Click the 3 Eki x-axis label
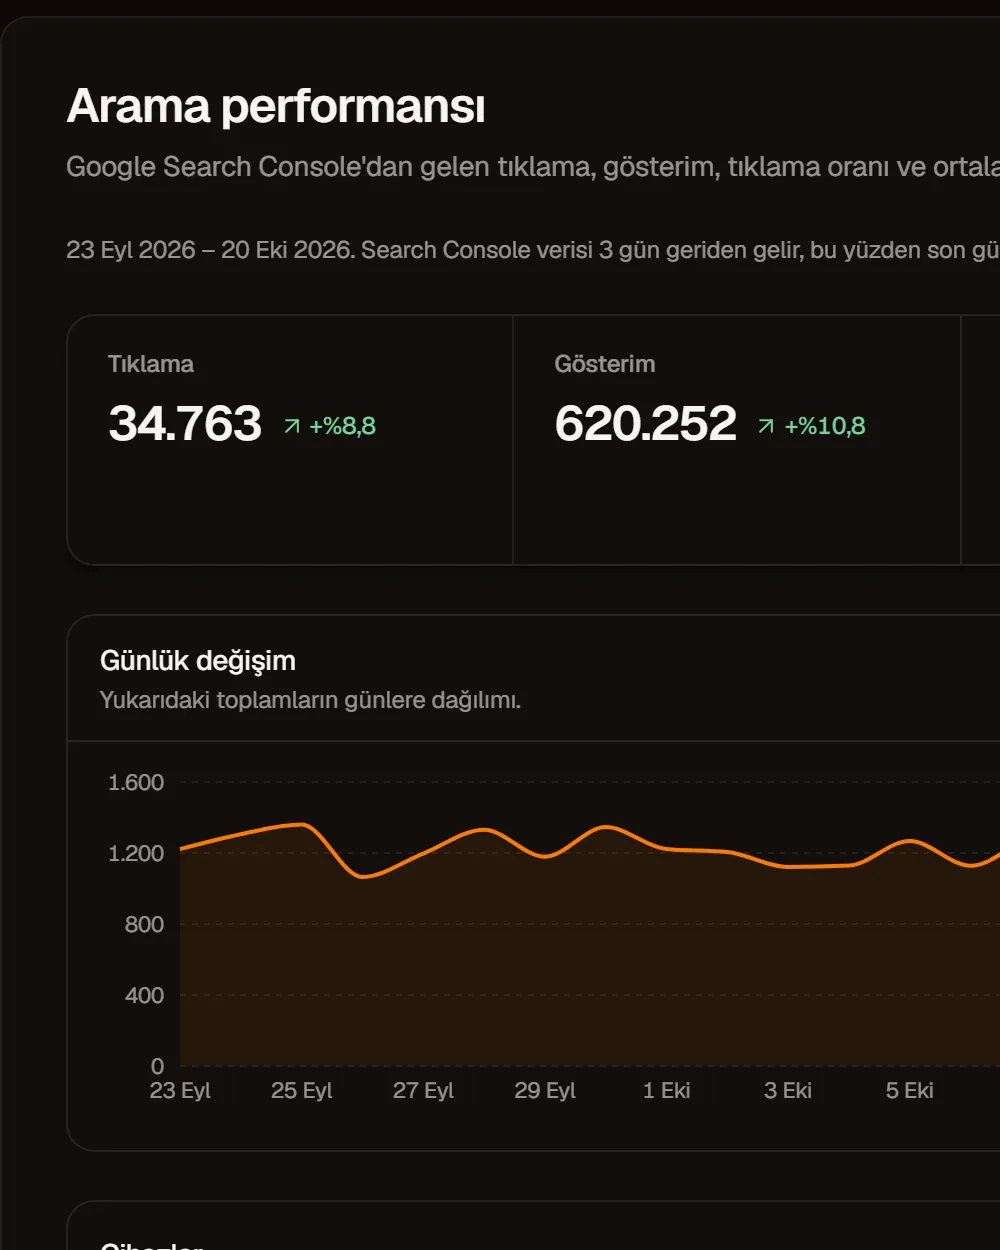Viewport: 1000px width, 1250px height. [788, 1091]
